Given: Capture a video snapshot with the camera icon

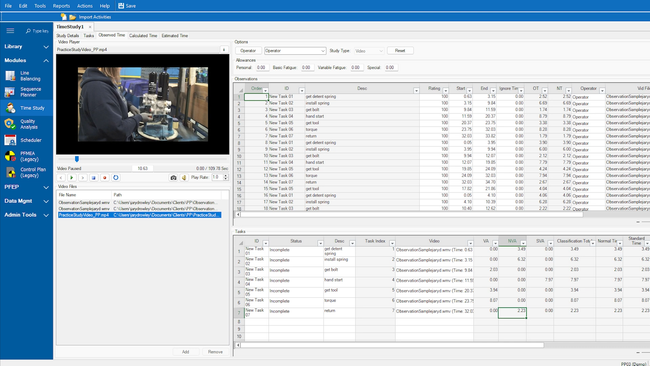Looking at the screenshot, I should (173, 177).
